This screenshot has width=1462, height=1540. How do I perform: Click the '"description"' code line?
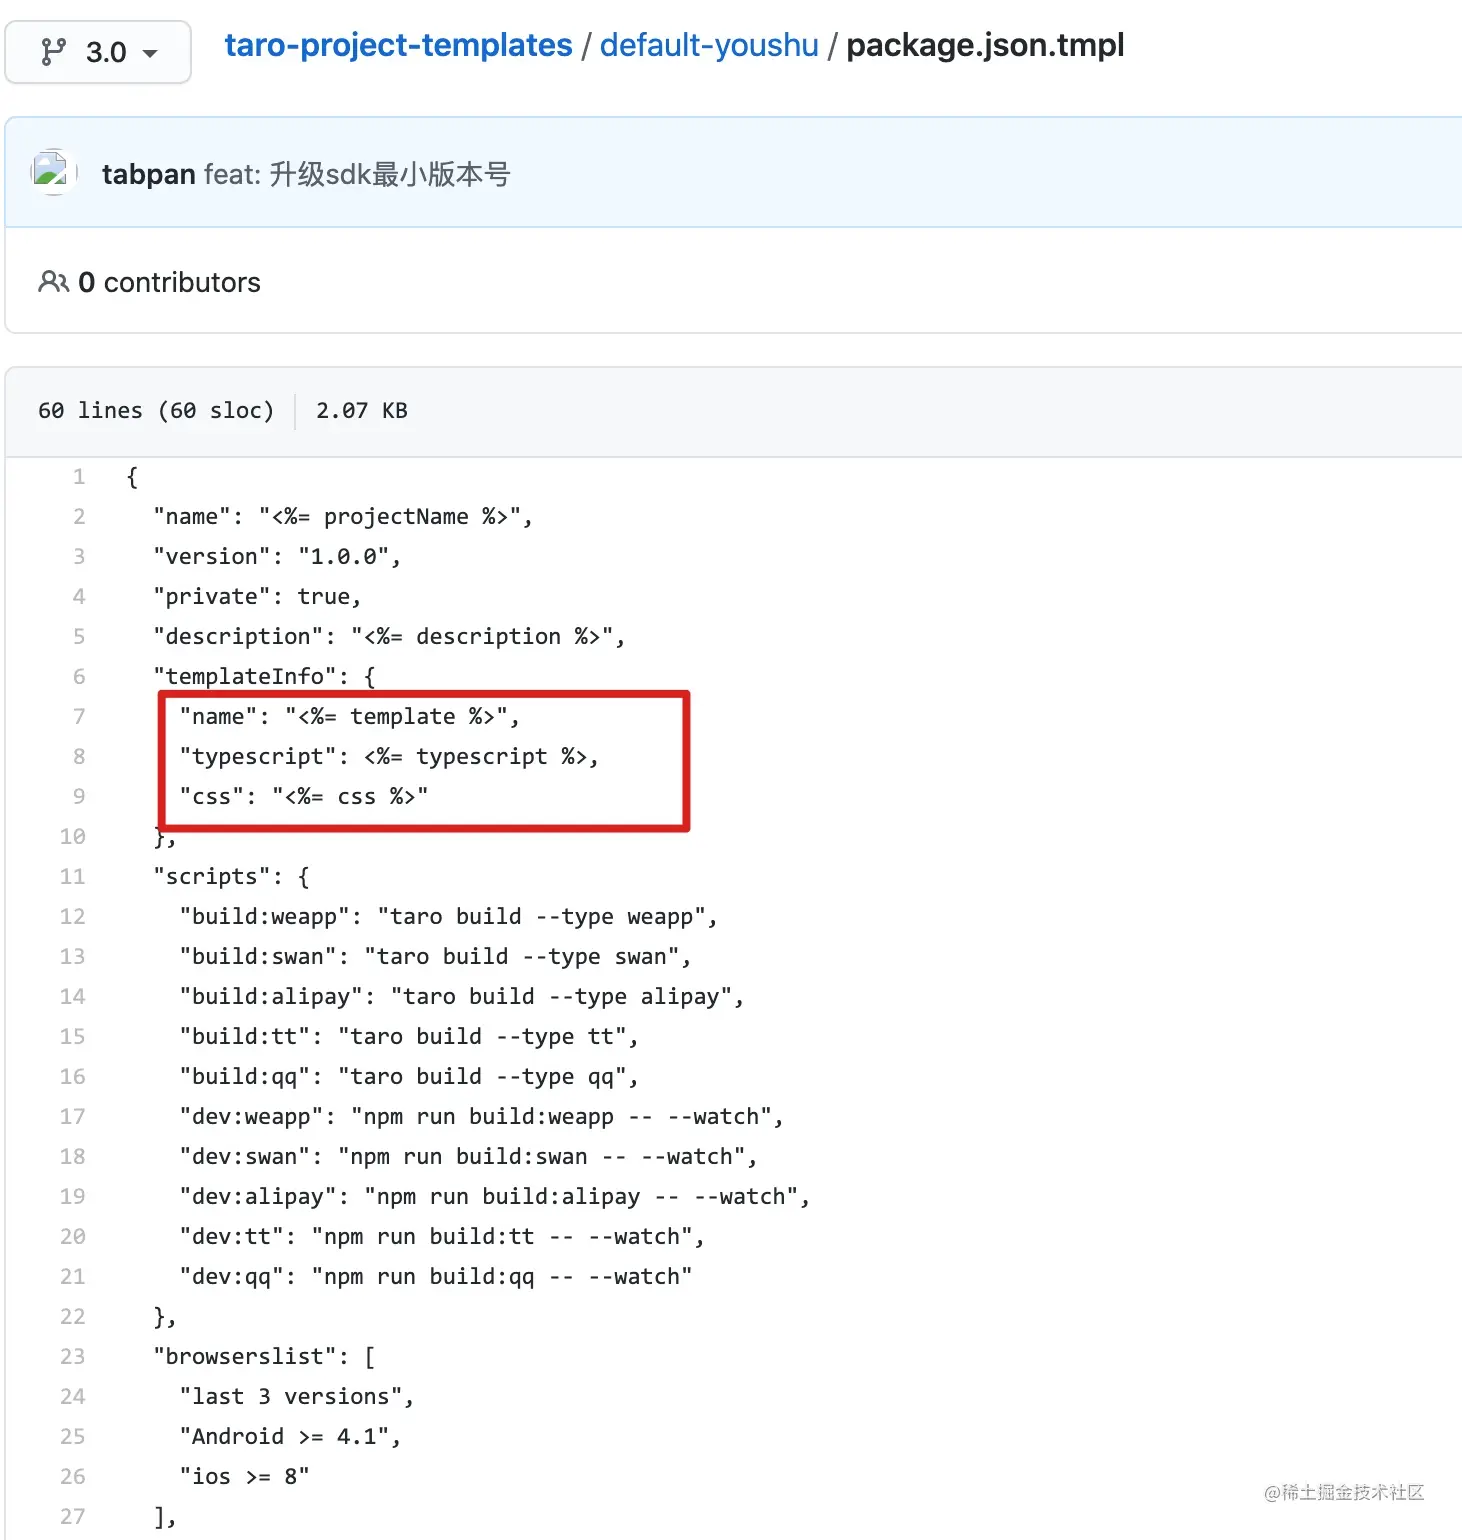click(x=389, y=637)
